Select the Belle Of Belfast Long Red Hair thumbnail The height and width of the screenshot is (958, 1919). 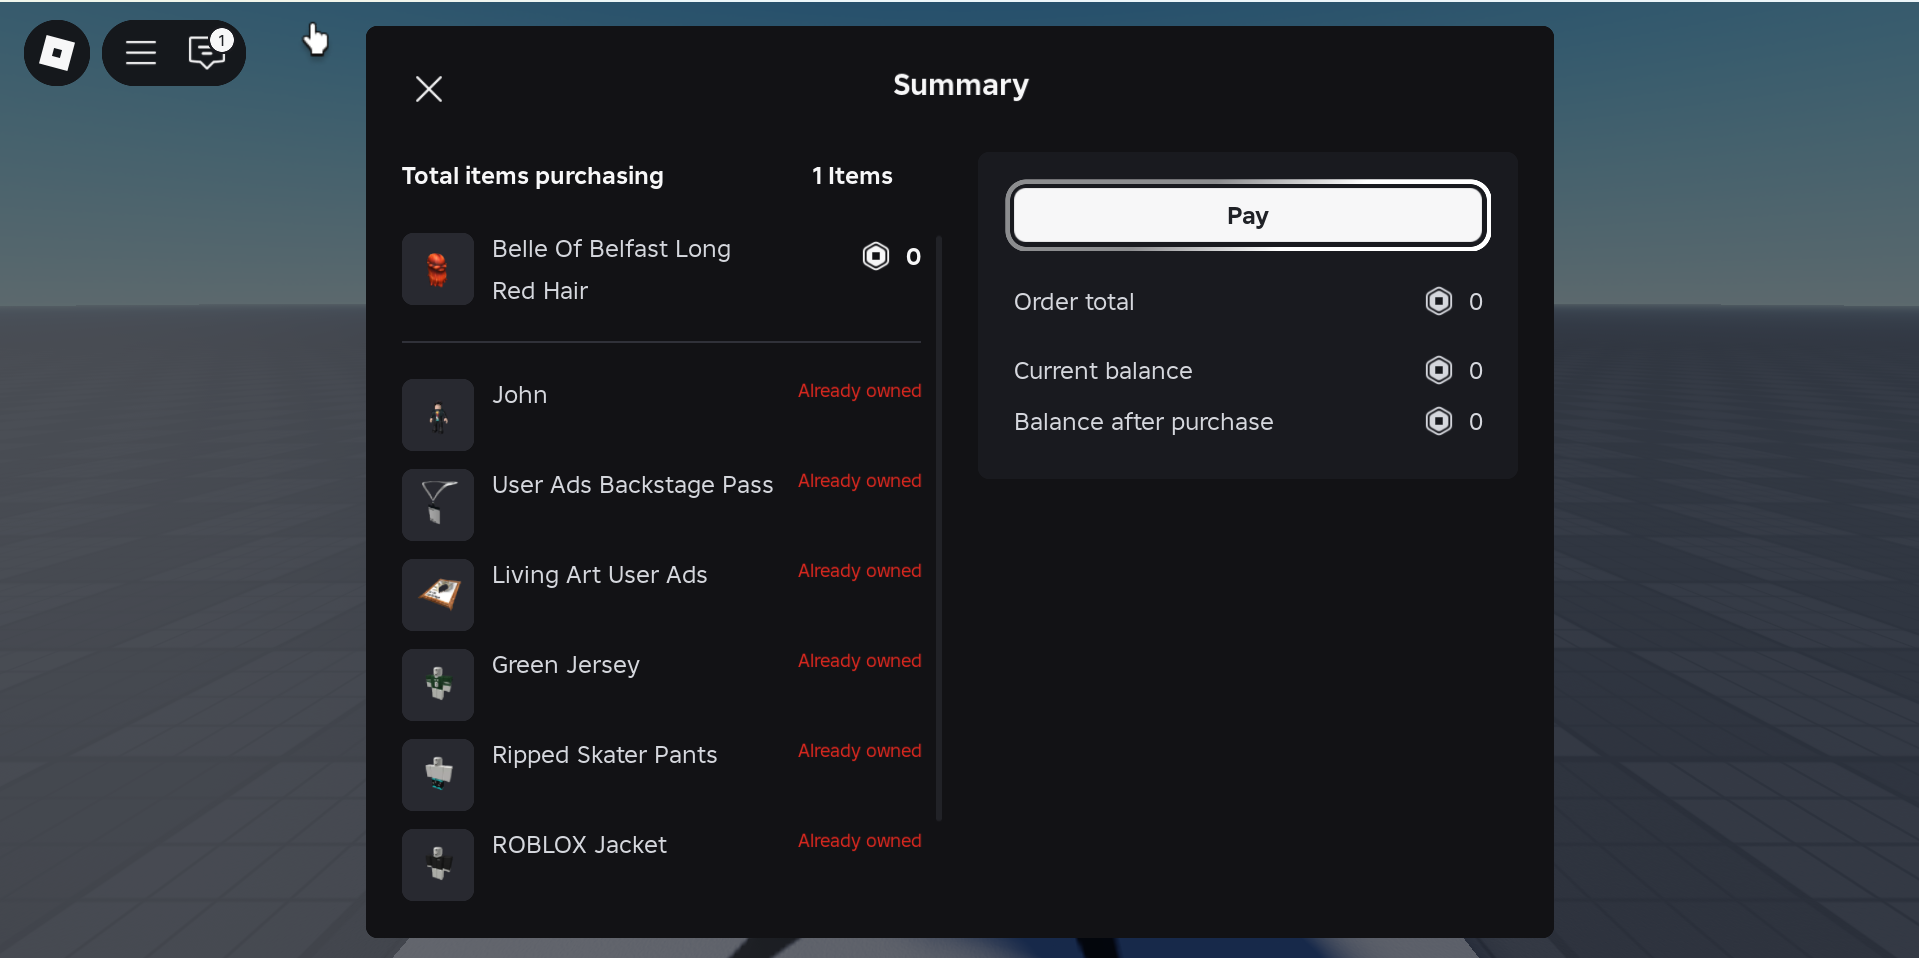pyautogui.click(x=437, y=268)
